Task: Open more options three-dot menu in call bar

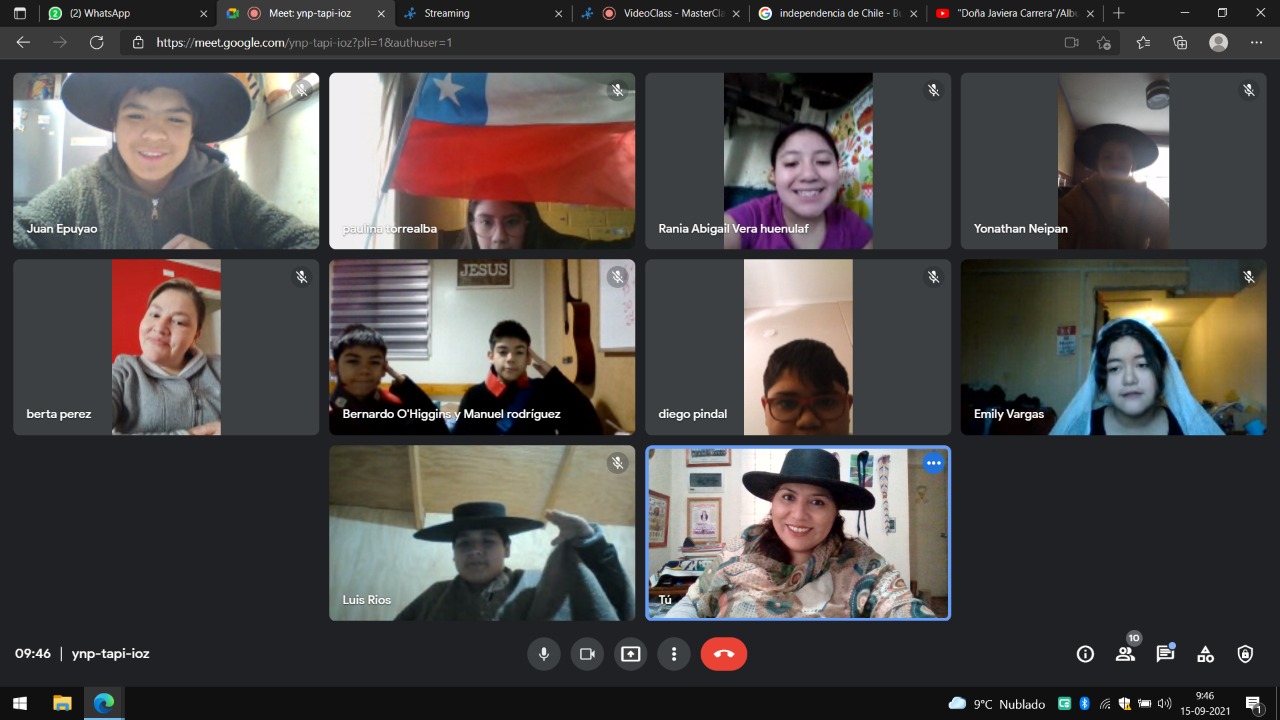Action: pyautogui.click(x=674, y=654)
